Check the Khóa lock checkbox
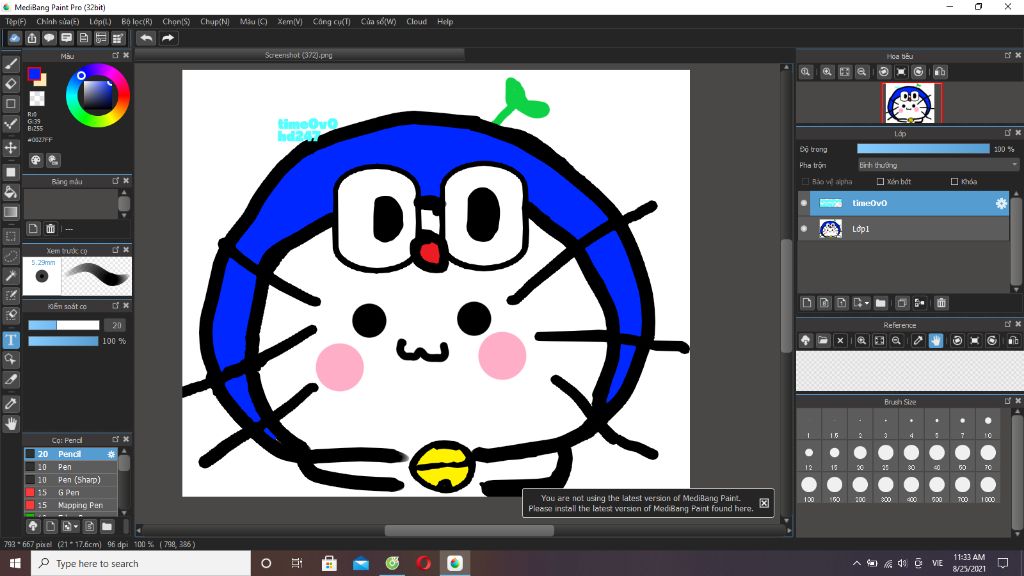 click(955, 182)
